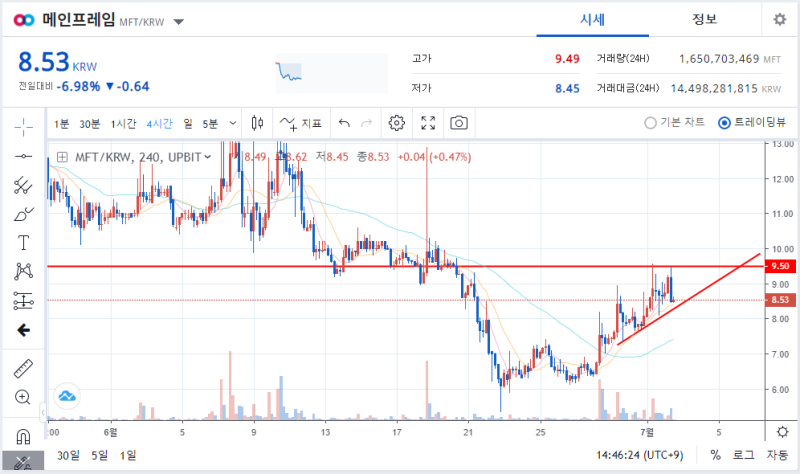Click the 7월 date axis label
This screenshot has height=474, width=800.
[647, 433]
